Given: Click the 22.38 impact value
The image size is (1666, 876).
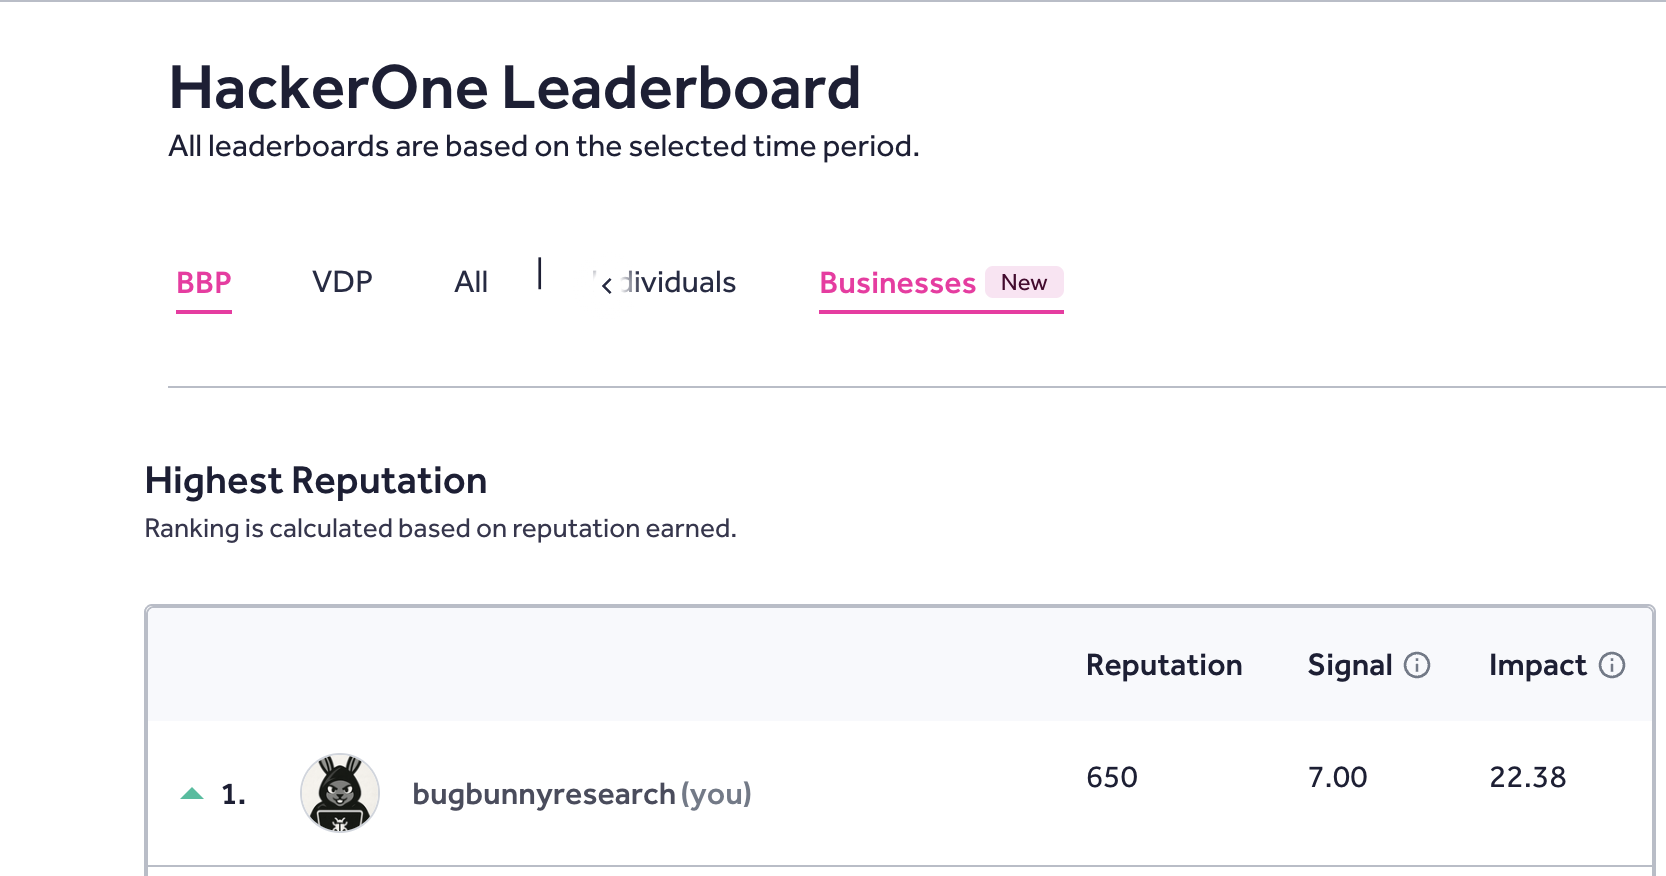Looking at the screenshot, I should click(x=1528, y=777).
